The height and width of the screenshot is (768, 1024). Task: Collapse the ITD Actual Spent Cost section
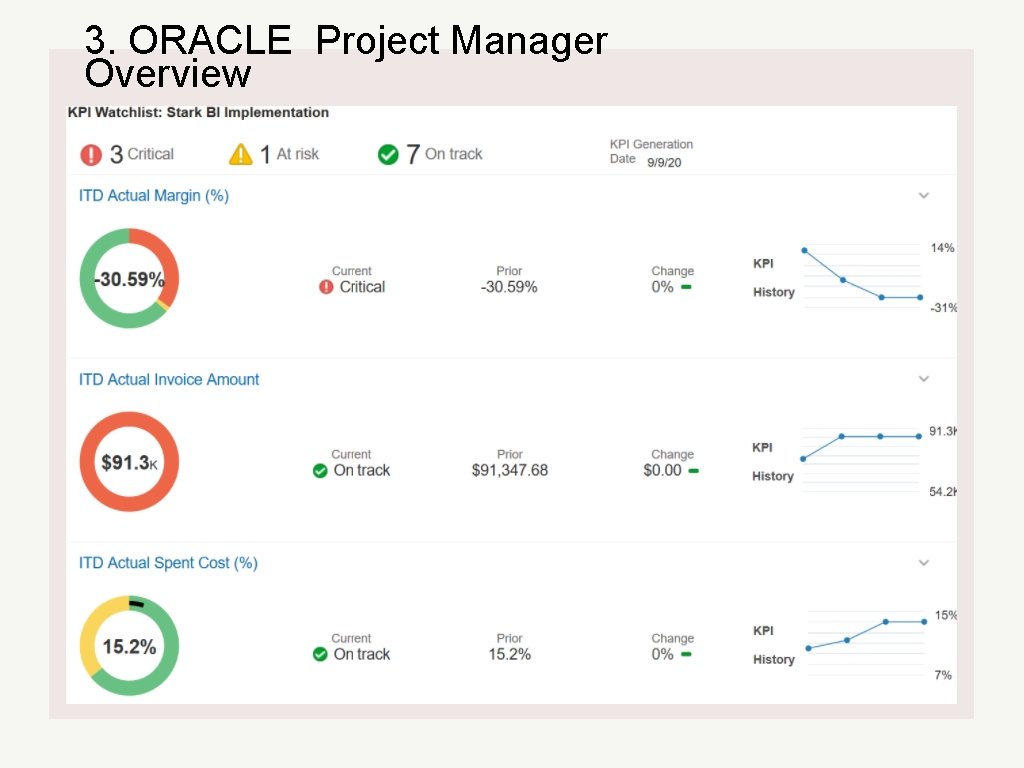[924, 562]
